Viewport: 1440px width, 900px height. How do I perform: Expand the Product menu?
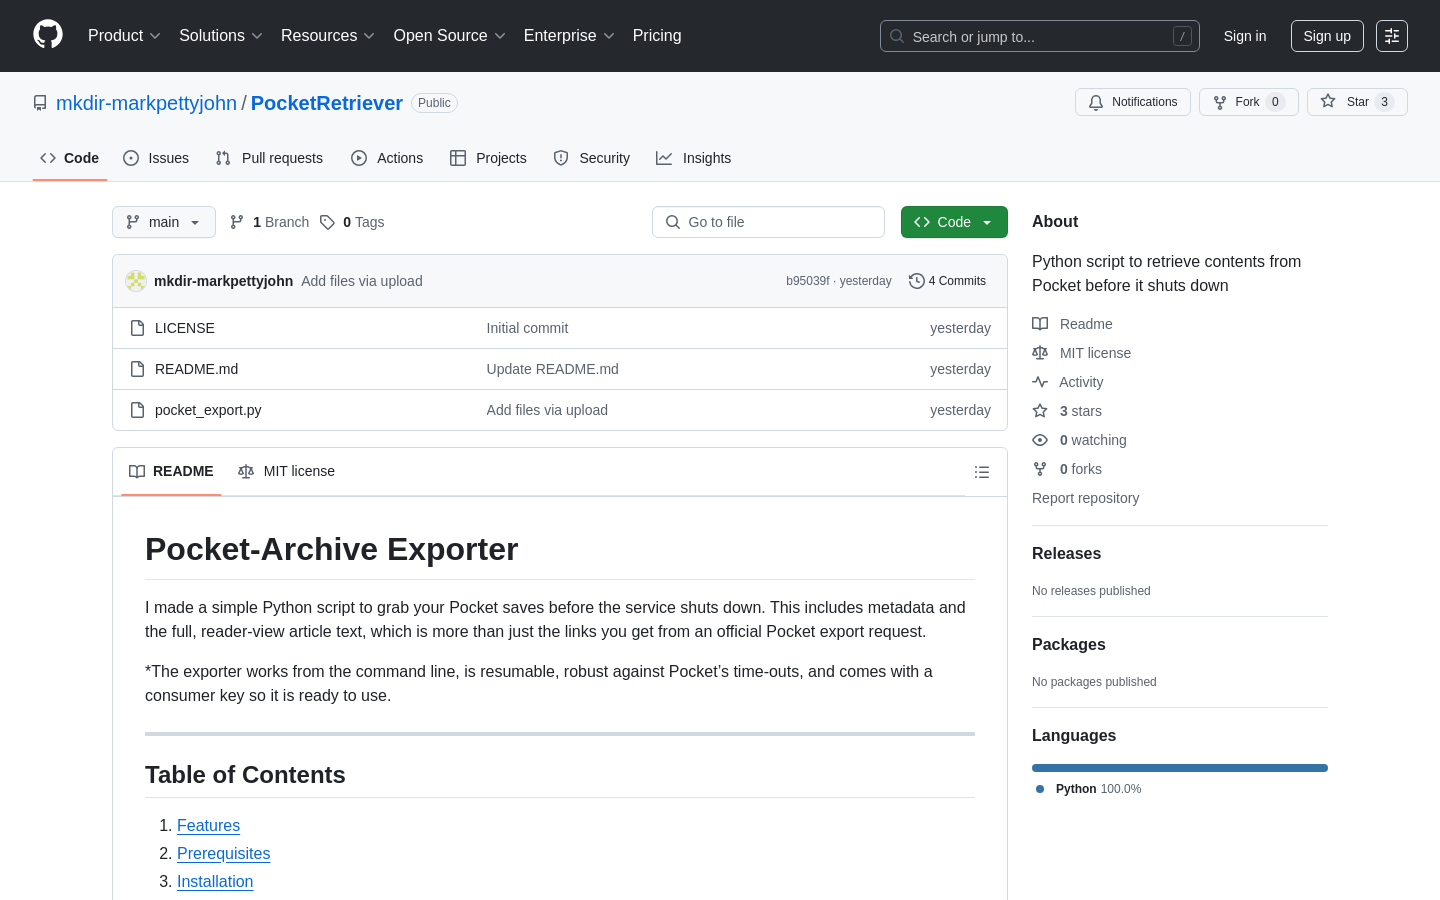124,36
